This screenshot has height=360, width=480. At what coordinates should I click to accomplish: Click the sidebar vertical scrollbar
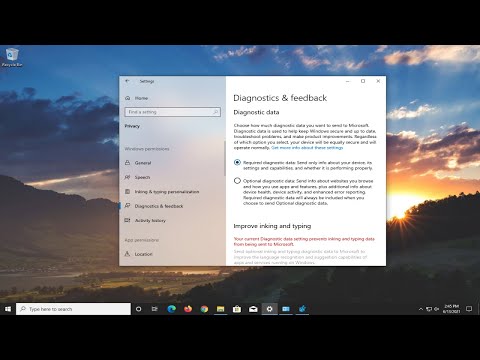tap(225, 158)
